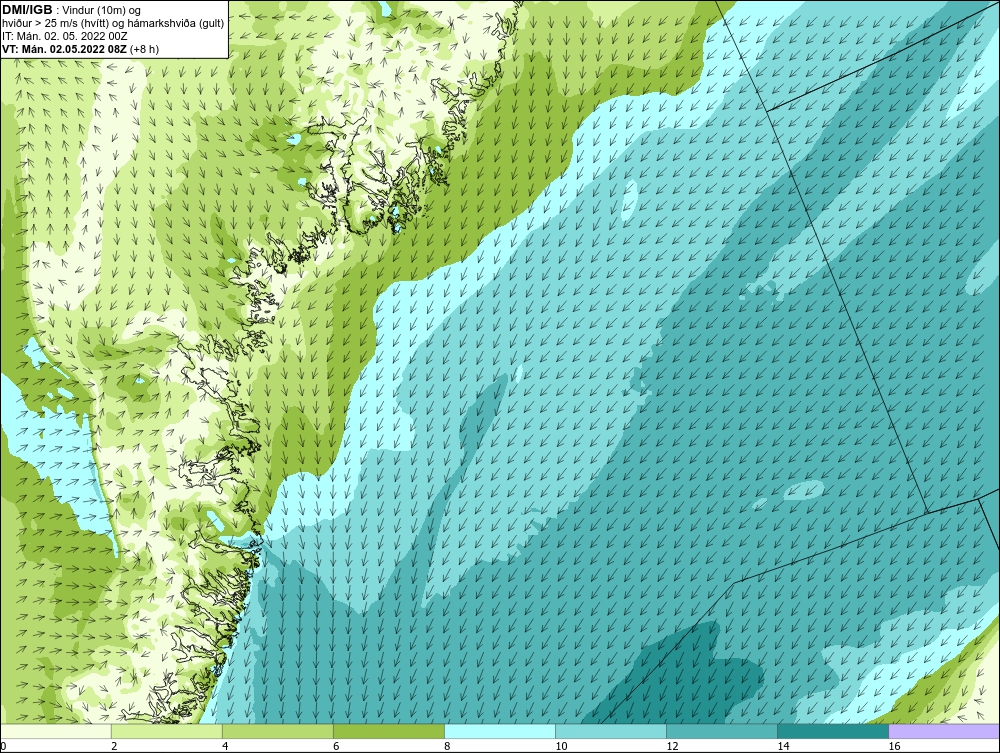Viewport: 1000px width, 753px height.
Task: Click the legend label '12'
Action: (672, 746)
